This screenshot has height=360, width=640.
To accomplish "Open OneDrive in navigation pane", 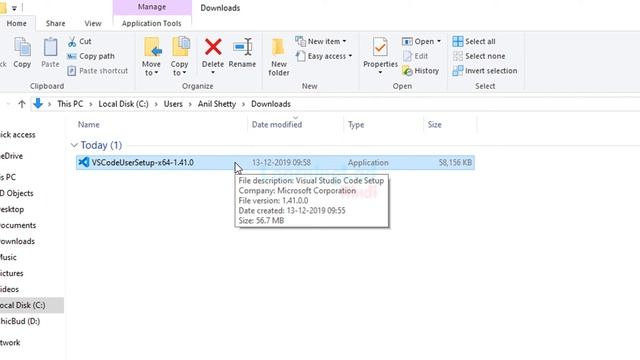I will coord(11,156).
